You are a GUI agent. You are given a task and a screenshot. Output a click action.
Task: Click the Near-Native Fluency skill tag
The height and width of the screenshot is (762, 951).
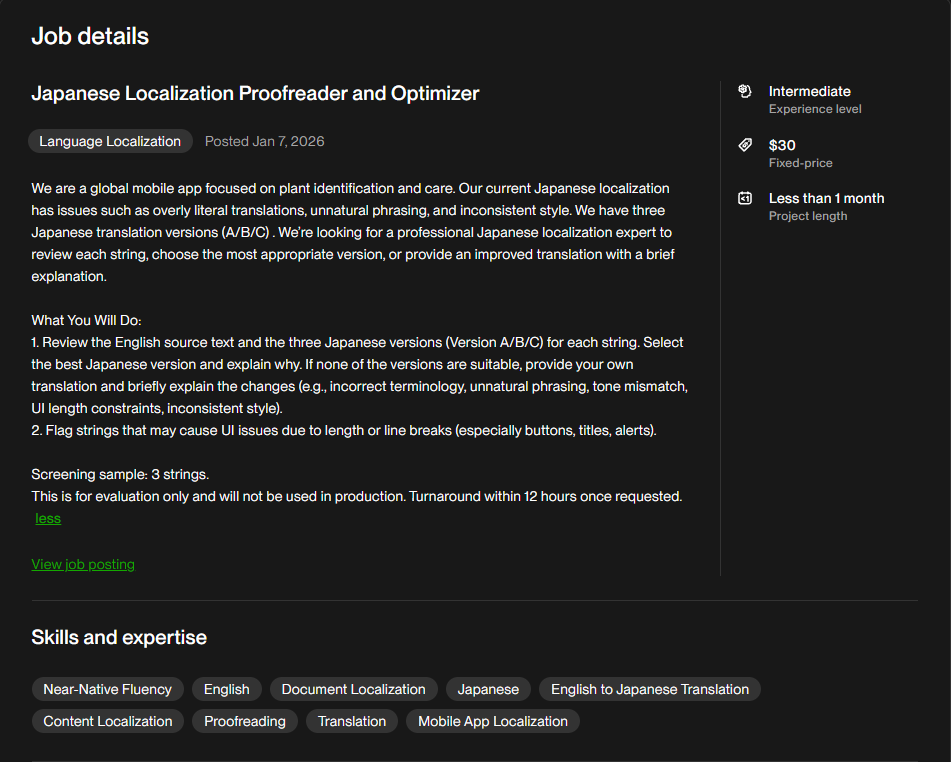(108, 689)
